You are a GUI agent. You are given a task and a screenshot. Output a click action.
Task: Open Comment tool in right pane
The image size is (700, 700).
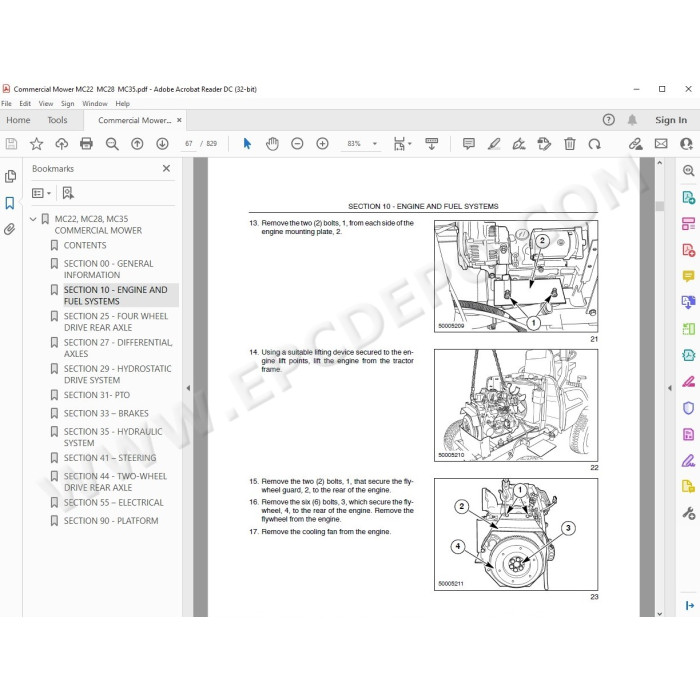click(688, 276)
